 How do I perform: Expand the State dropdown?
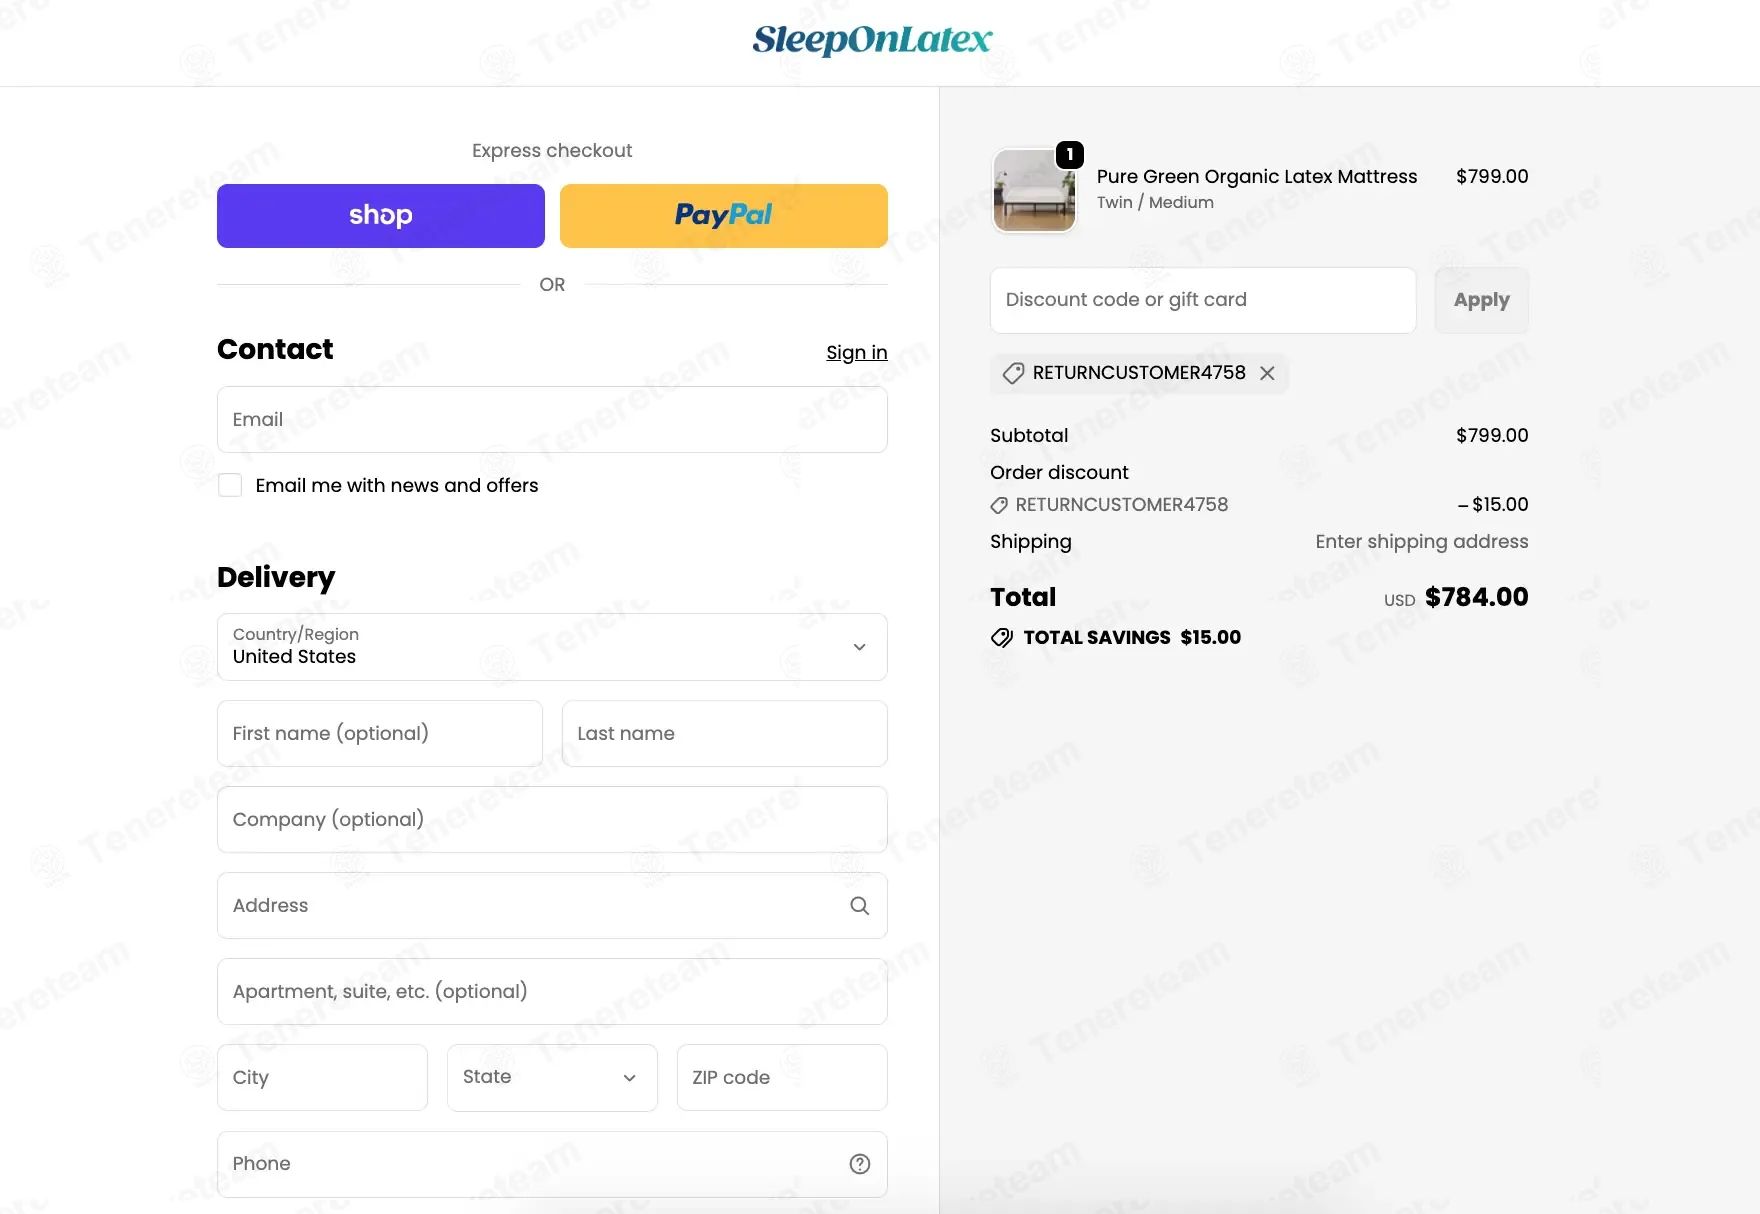pos(552,1077)
